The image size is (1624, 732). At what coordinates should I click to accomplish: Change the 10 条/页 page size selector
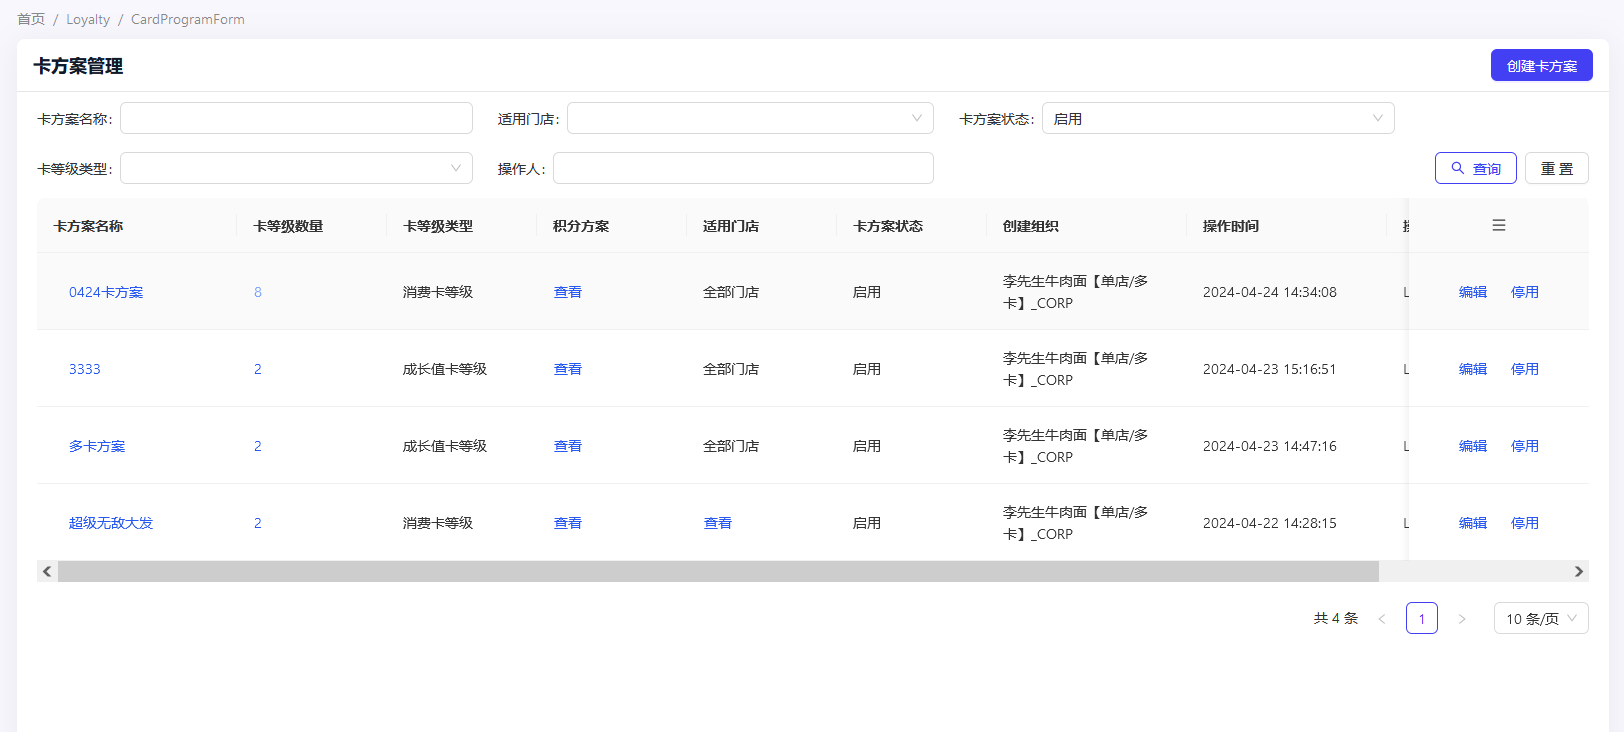(x=1541, y=619)
